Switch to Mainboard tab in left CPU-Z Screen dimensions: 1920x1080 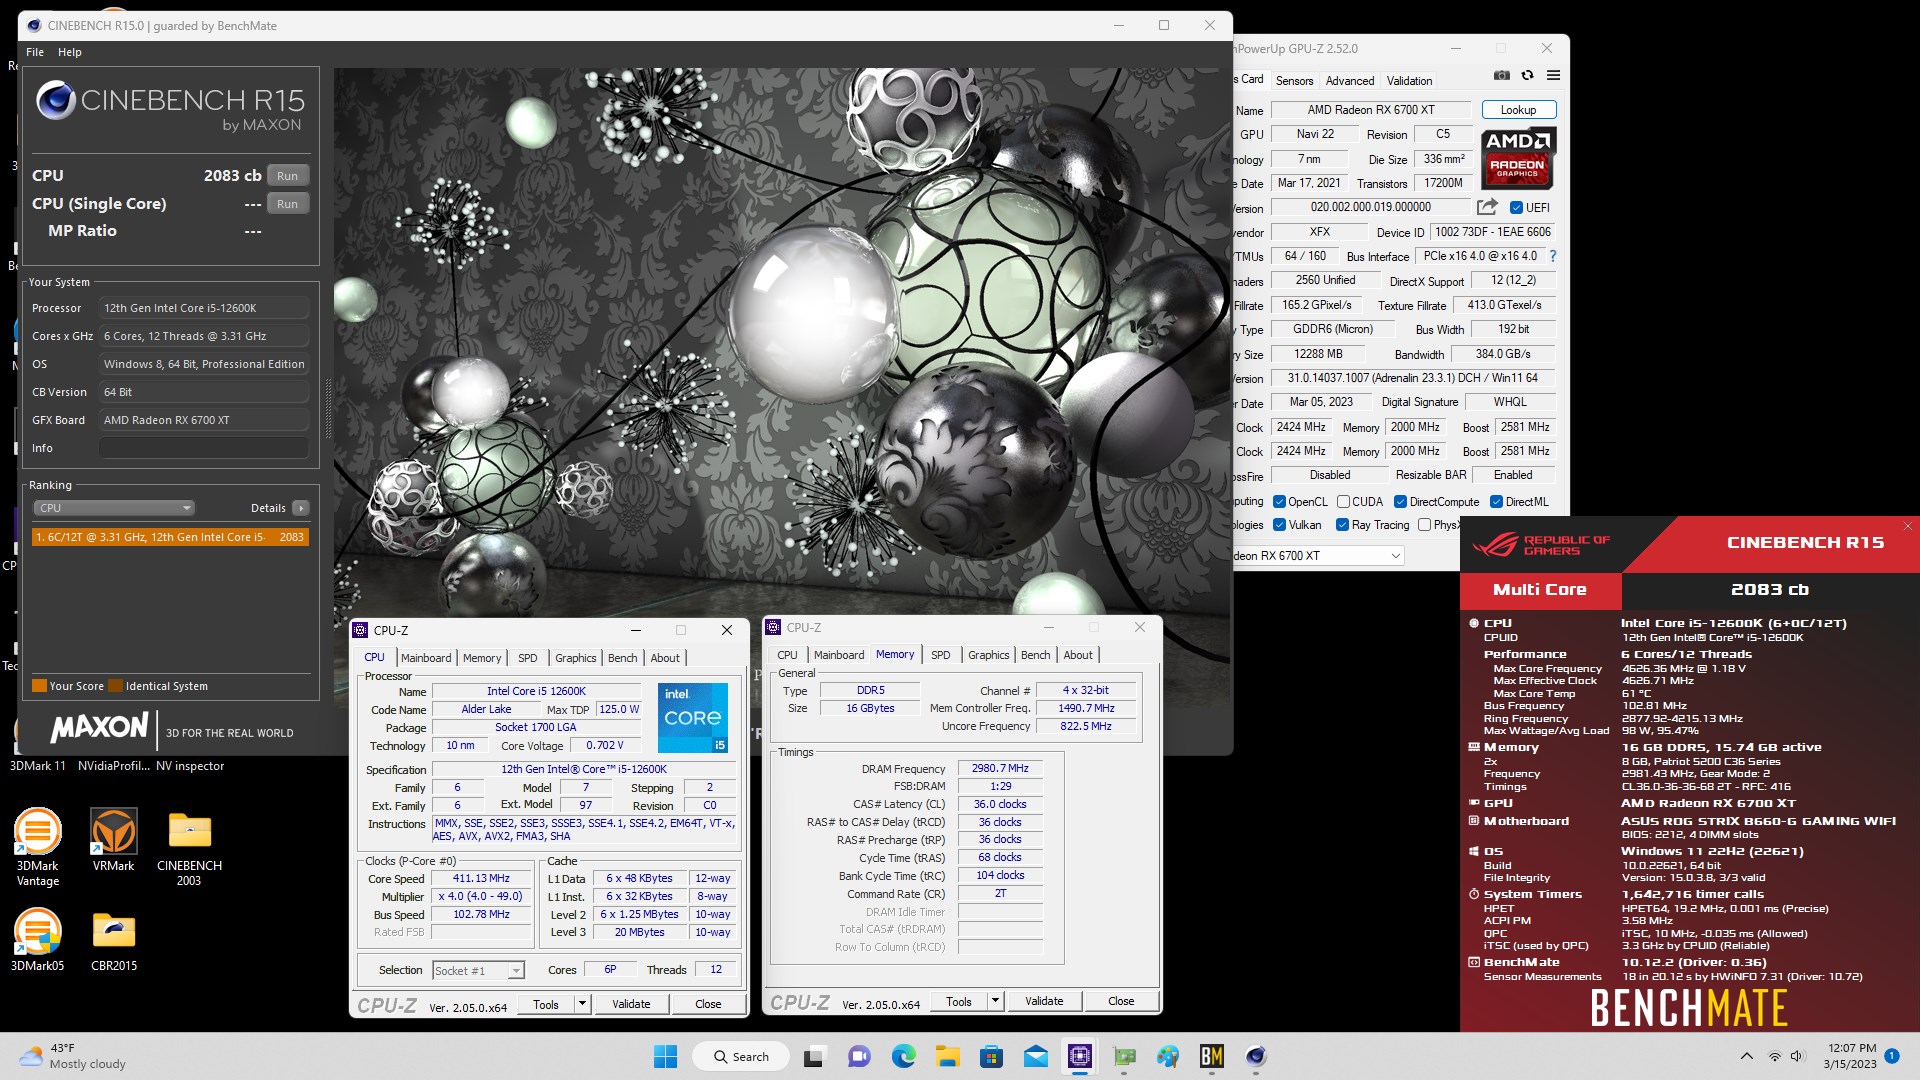[x=426, y=658]
